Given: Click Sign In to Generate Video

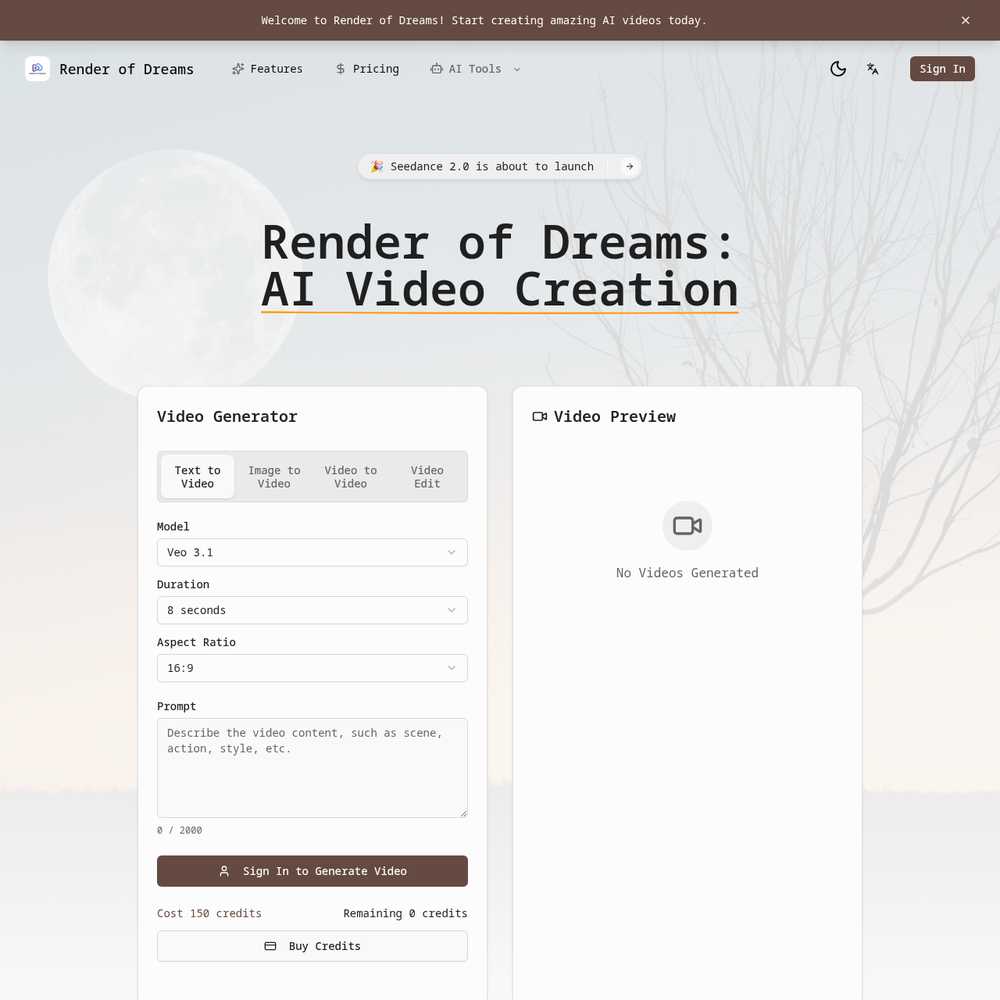Looking at the screenshot, I should (312, 871).
